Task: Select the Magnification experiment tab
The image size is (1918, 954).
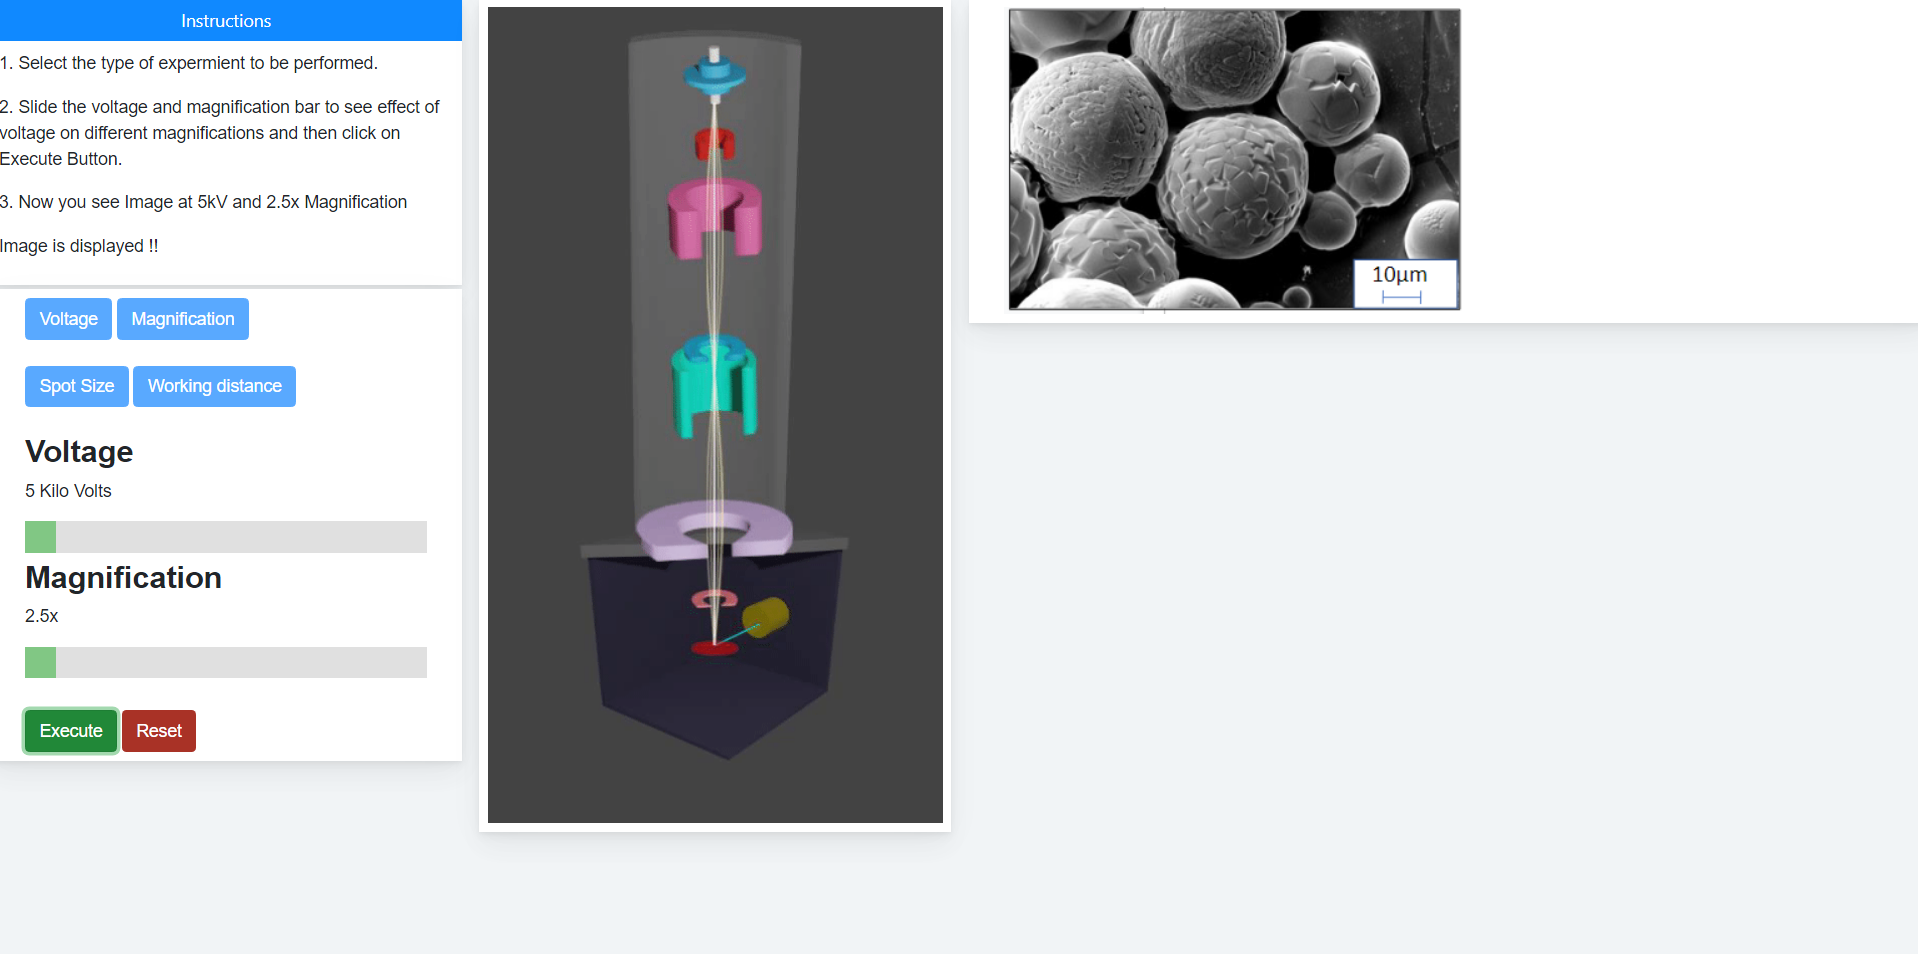Action: click(183, 319)
